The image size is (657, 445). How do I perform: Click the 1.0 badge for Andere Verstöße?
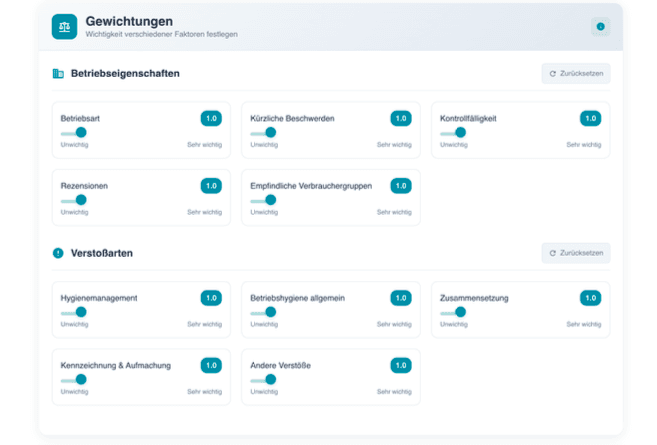coord(400,366)
